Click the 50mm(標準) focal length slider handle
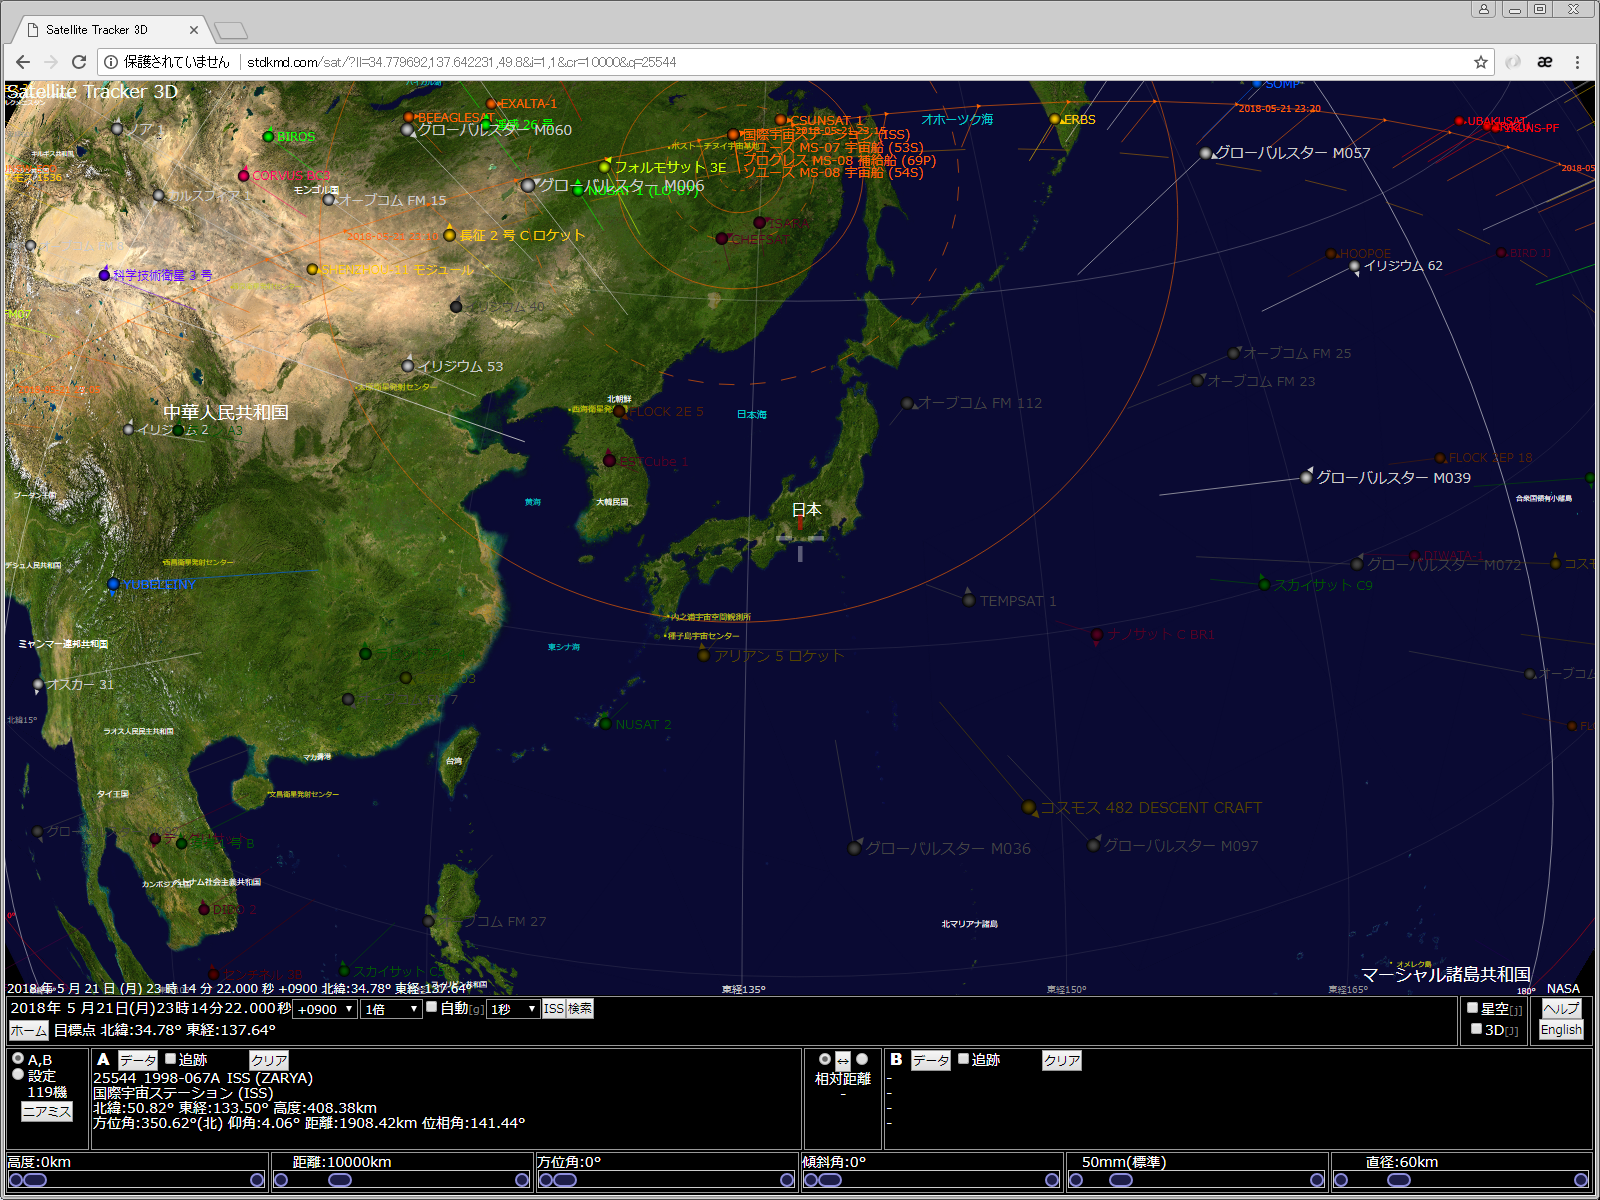This screenshot has width=1600, height=1200. pyautogui.click(x=1121, y=1180)
